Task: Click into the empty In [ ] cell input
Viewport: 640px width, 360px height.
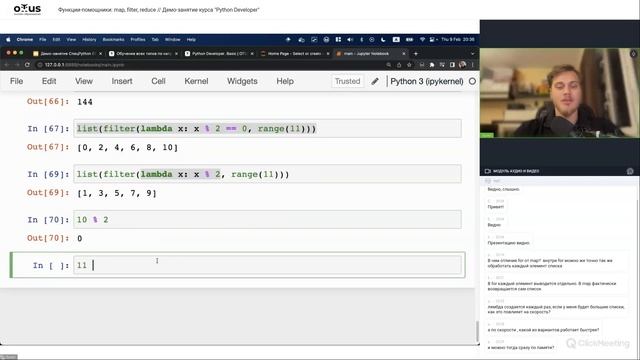Action: coord(267,265)
